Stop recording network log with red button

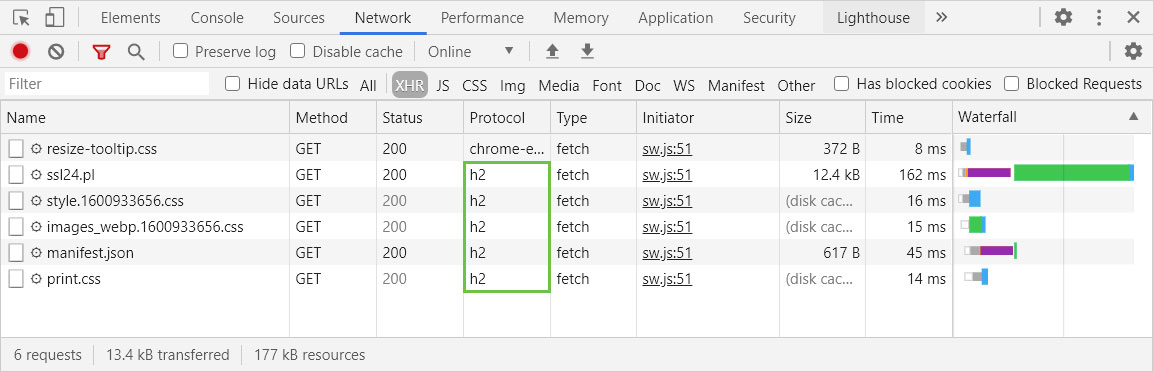[x=21, y=51]
